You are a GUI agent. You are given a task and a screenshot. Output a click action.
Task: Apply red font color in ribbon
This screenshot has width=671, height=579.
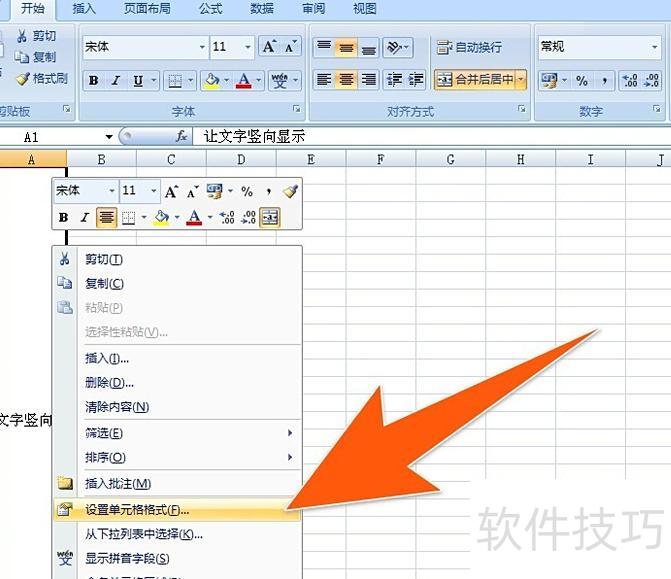point(243,80)
